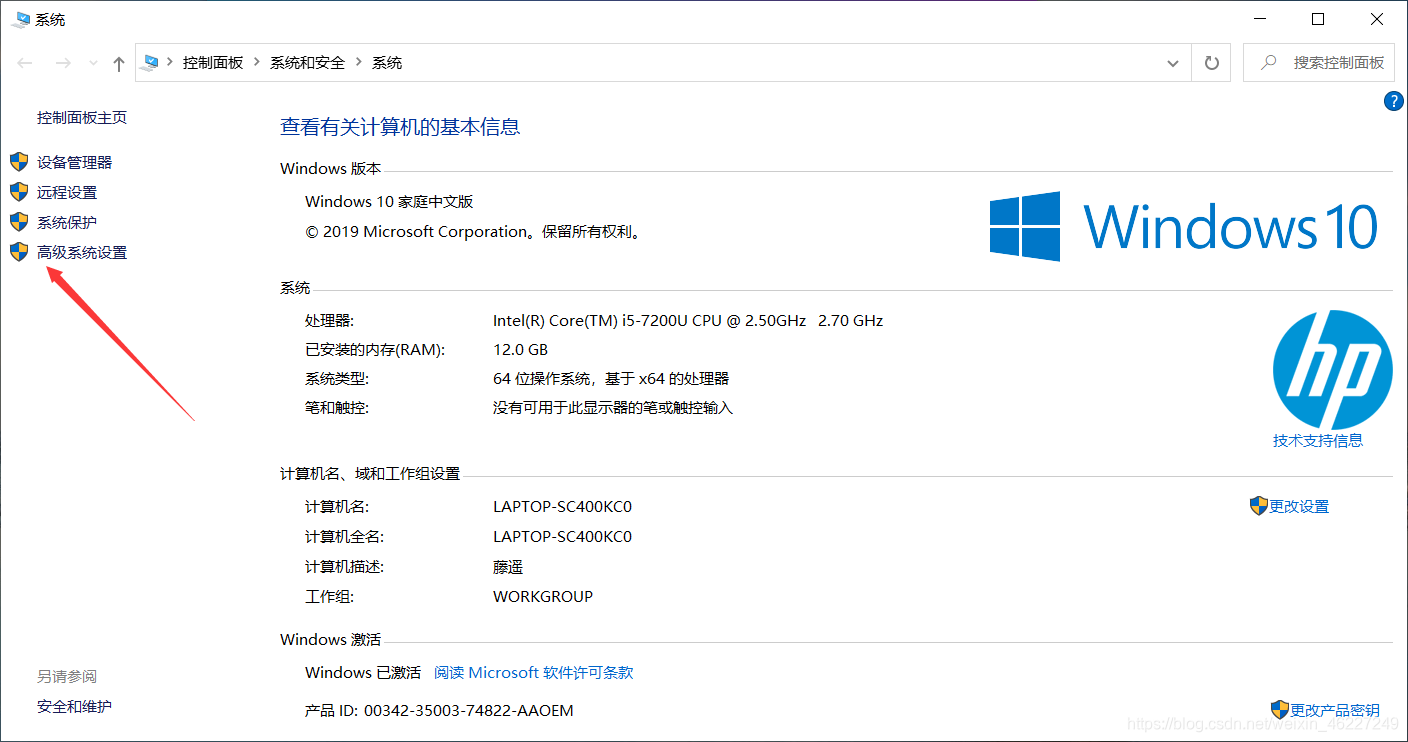Open recent locations dropdown arrow
This screenshot has width=1408, height=742.
pyautogui.click(x=94, y=63)
